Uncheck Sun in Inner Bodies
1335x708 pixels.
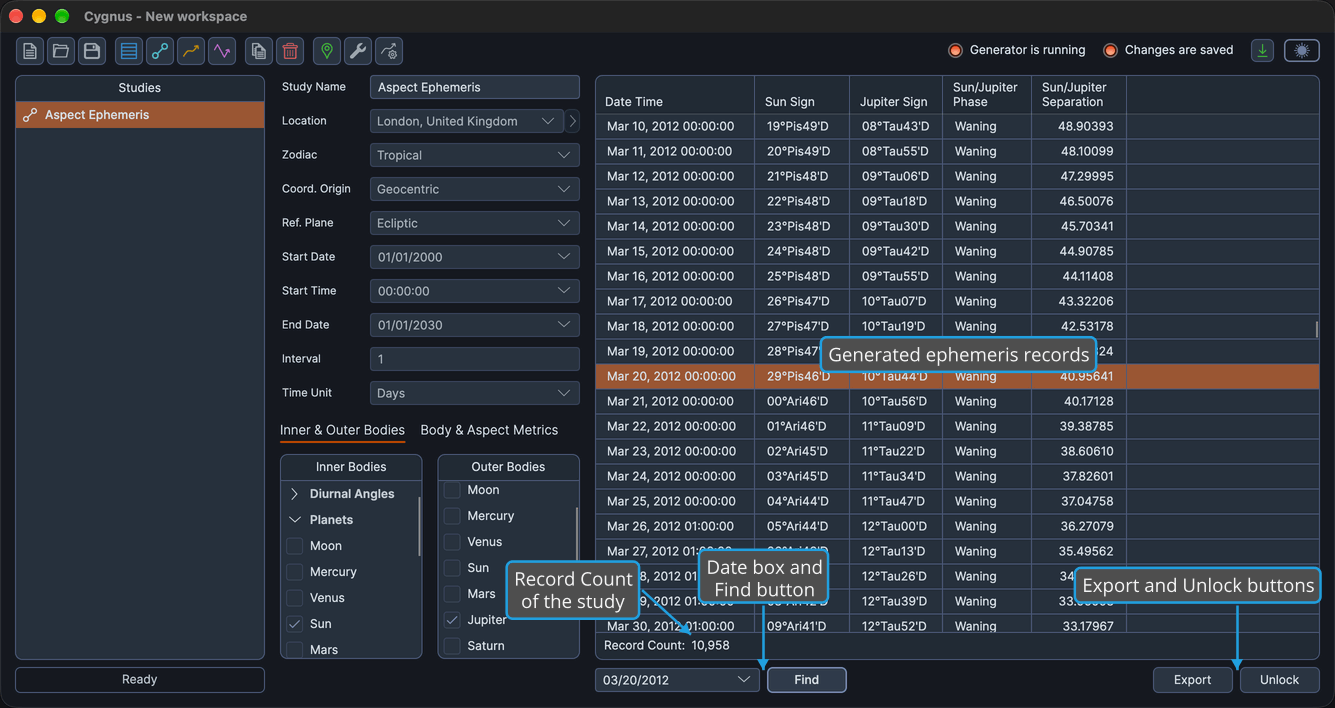[x=295, y=624]
